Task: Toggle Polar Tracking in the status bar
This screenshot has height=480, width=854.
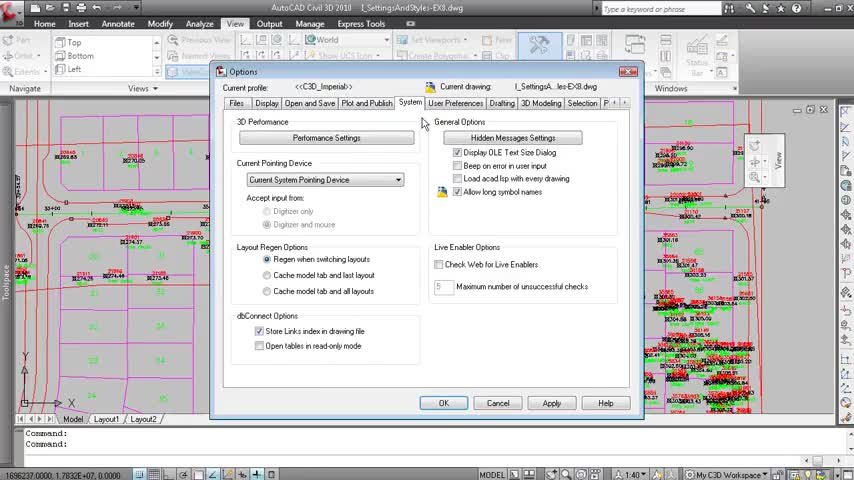Action: coord(184,475)
